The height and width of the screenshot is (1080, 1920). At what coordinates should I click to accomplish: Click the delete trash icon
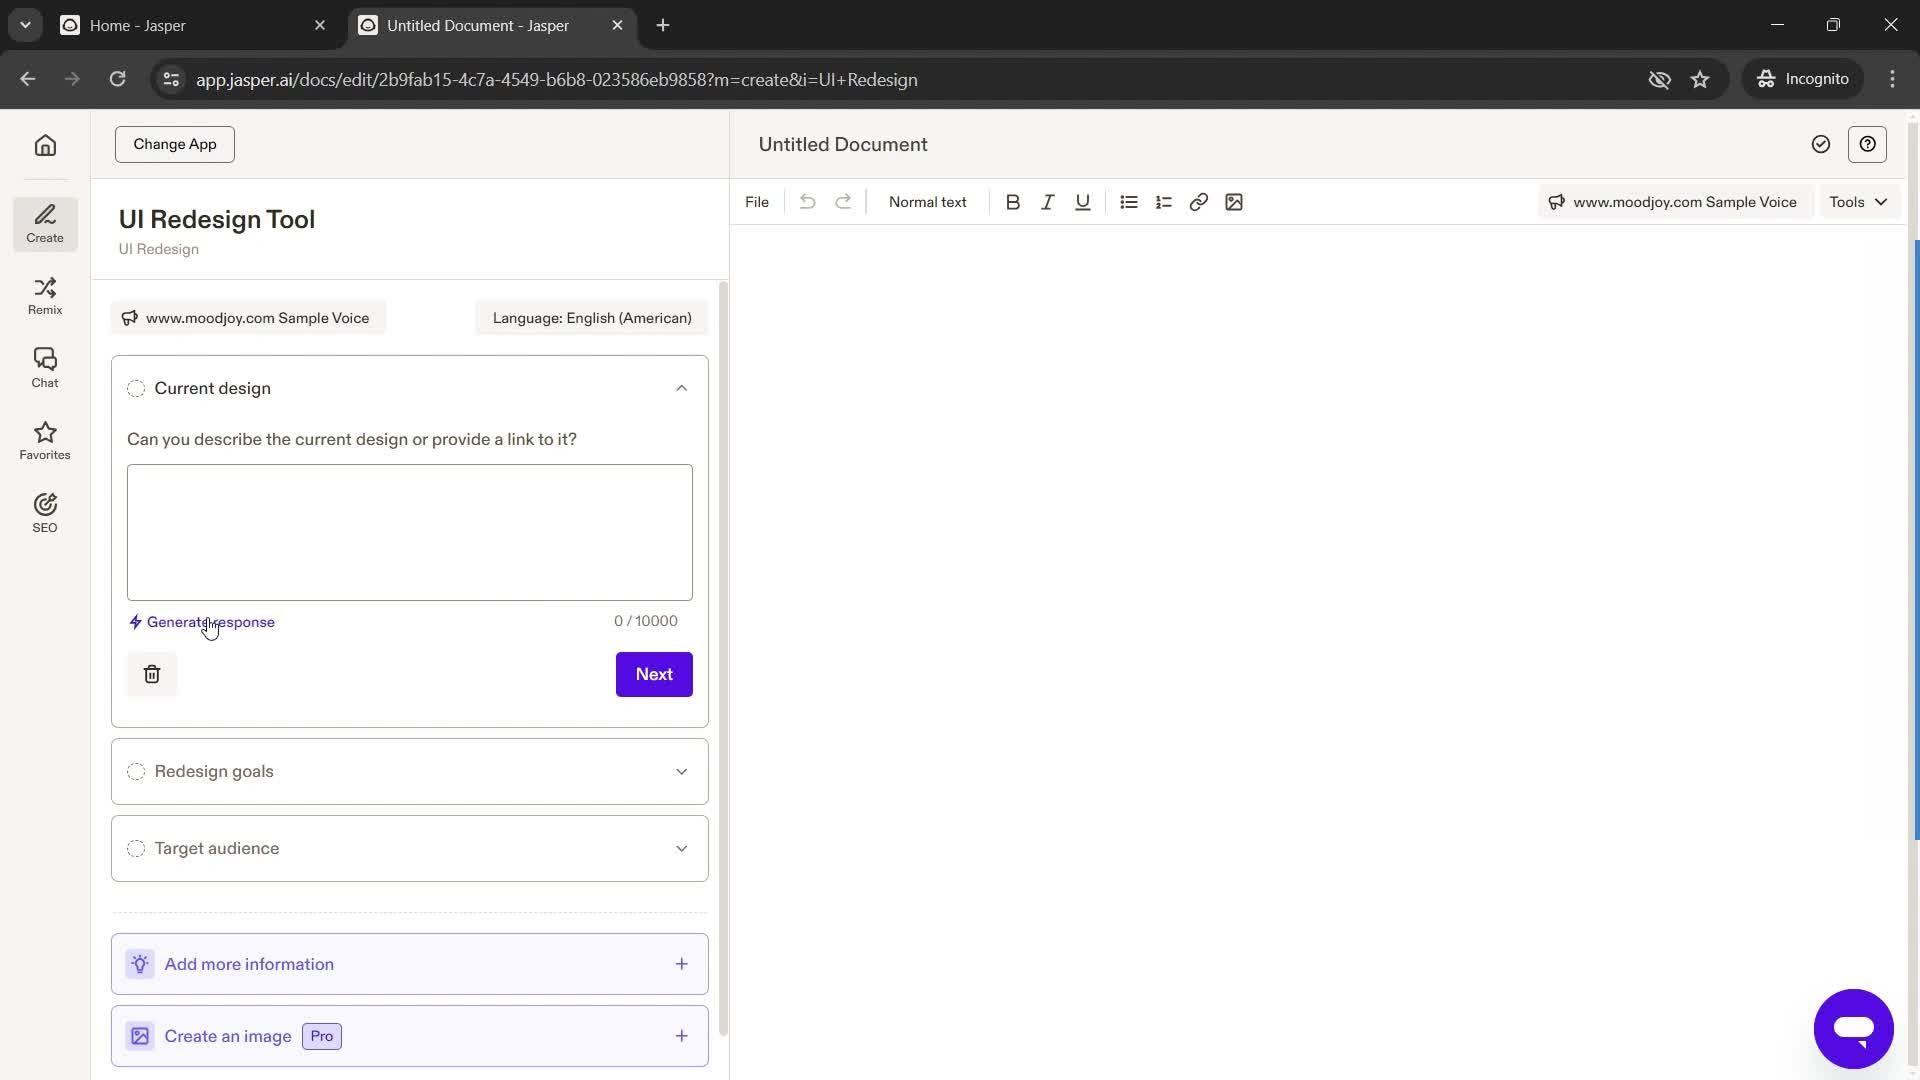[150, 674]
